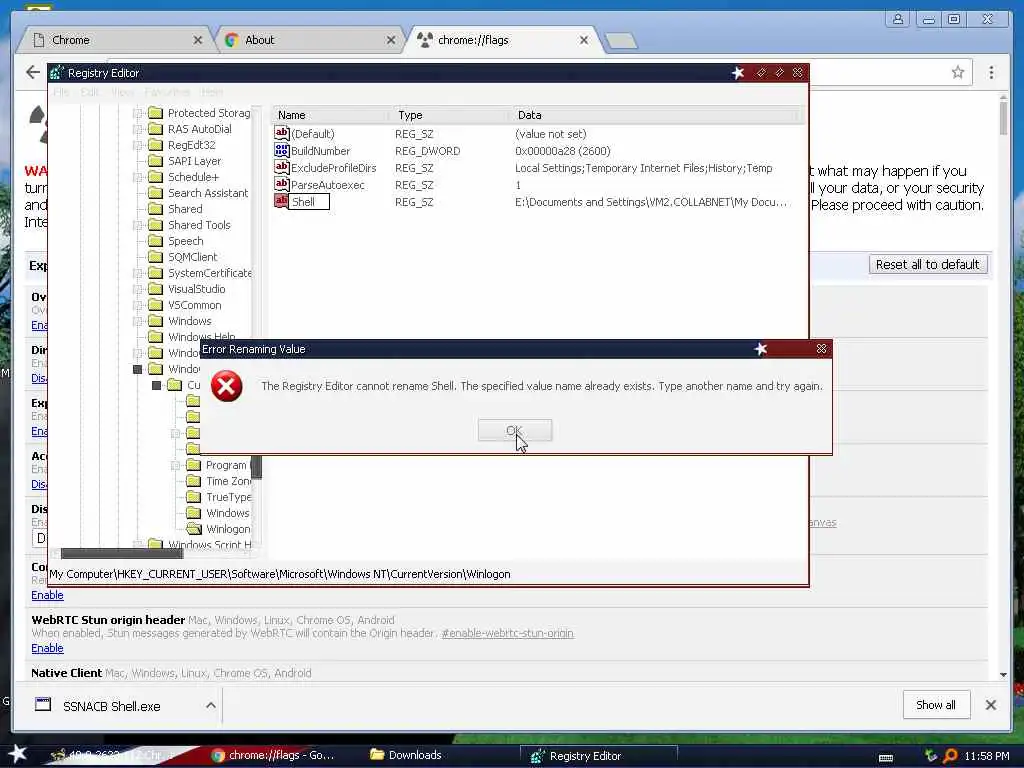
Task: Select the Search Assistant key
Action: [208, 193]
